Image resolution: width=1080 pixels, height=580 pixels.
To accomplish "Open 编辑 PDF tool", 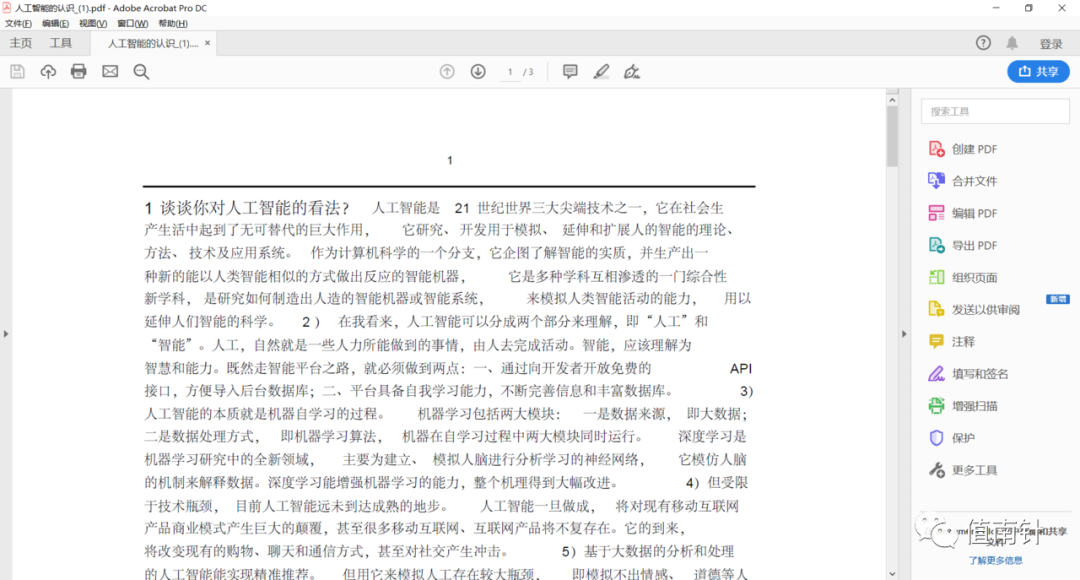I will [x=963, y=213].
